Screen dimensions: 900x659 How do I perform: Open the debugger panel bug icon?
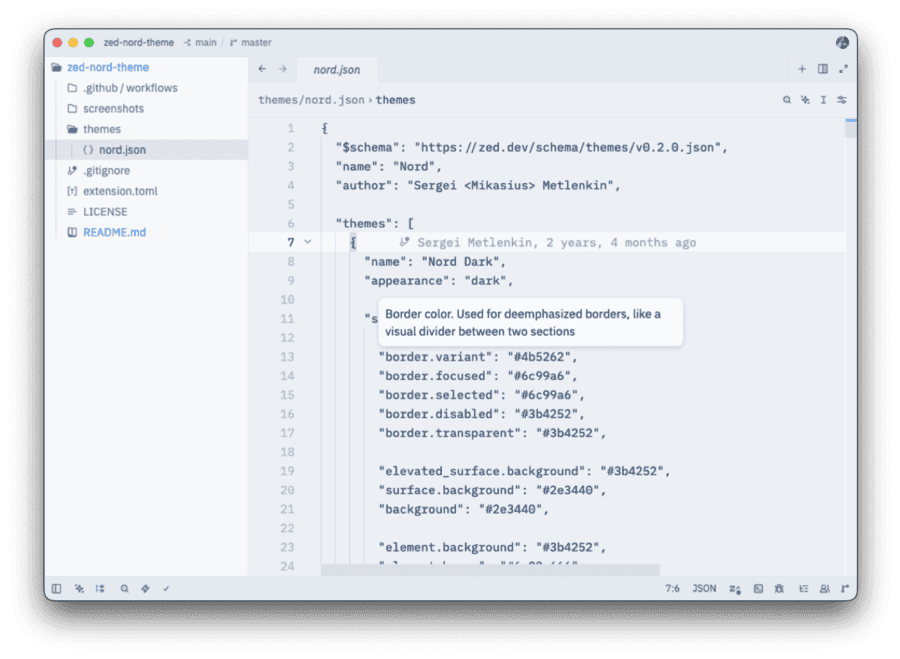[x=779, y=589]
